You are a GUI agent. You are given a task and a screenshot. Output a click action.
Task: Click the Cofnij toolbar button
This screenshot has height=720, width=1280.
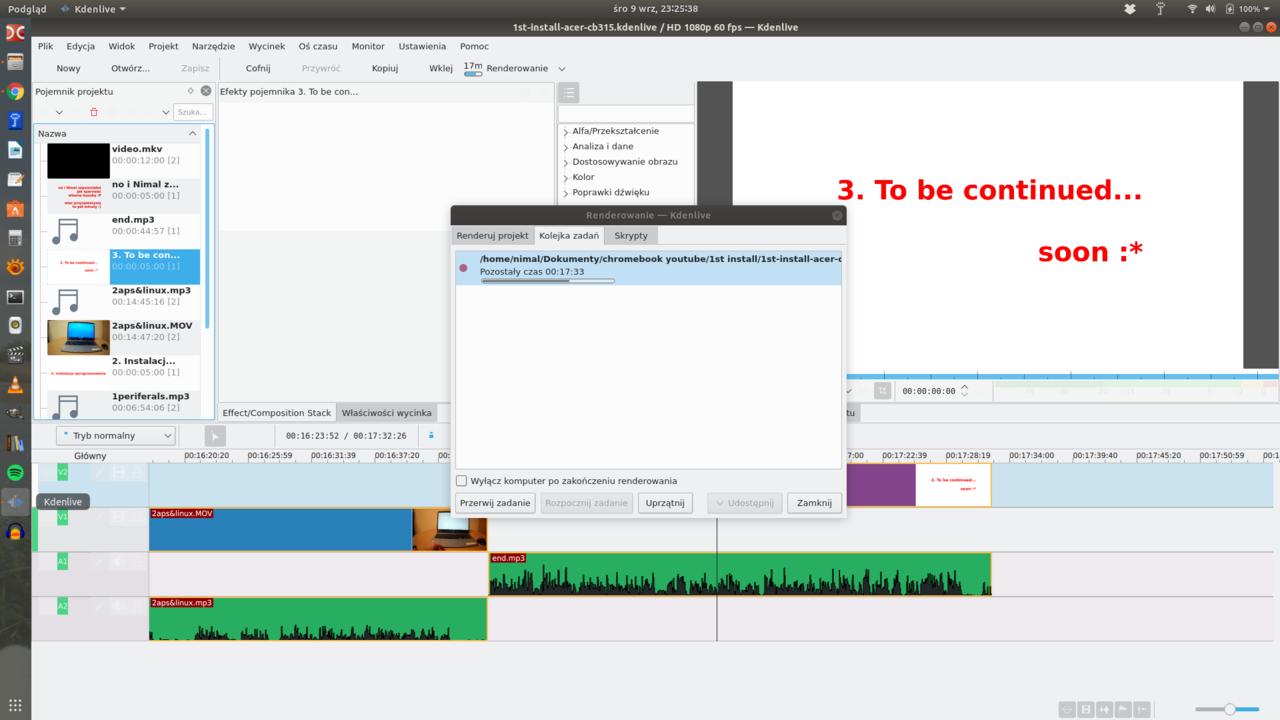pyautogui.click(x=258, y=69)
